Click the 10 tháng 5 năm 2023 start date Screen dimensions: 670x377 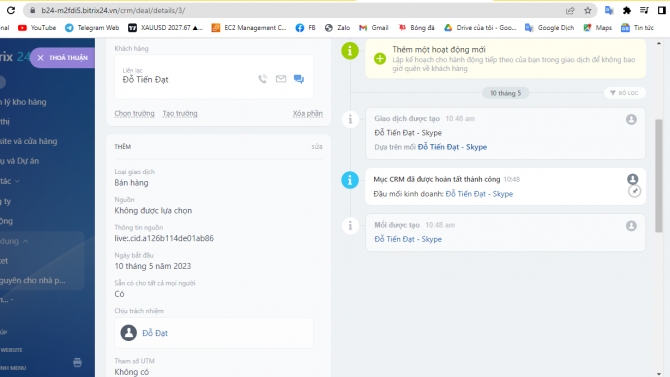[153, 266]
